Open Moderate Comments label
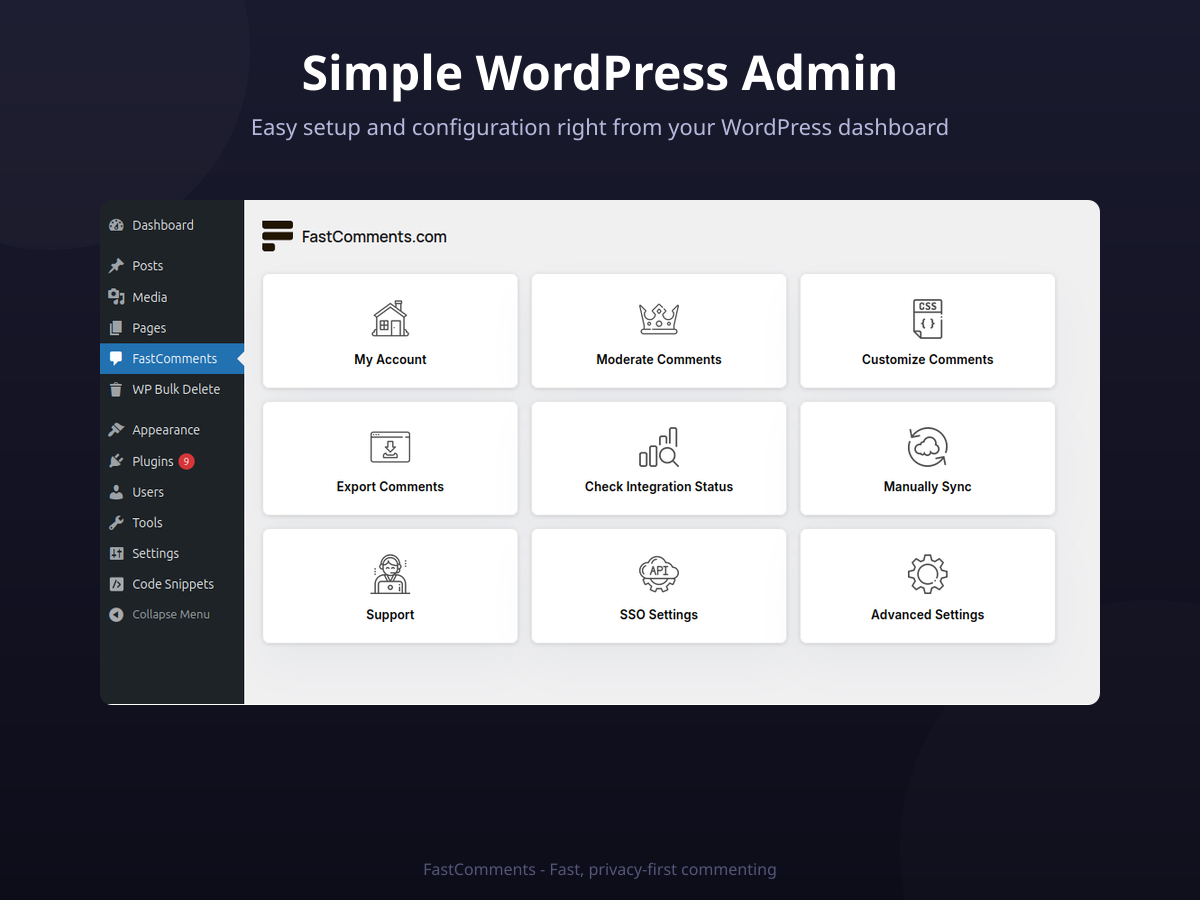This screenshot has height=900, width=1200. point(659,360)
